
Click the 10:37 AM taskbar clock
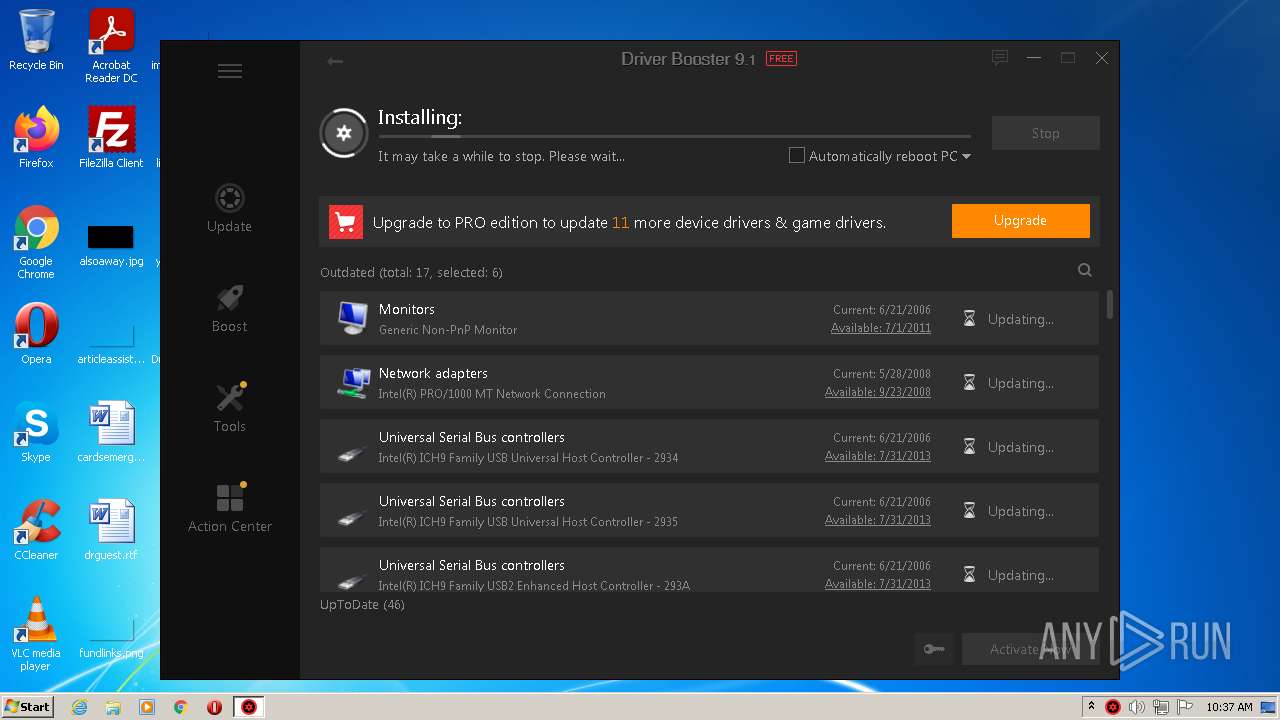(1229, 707)
